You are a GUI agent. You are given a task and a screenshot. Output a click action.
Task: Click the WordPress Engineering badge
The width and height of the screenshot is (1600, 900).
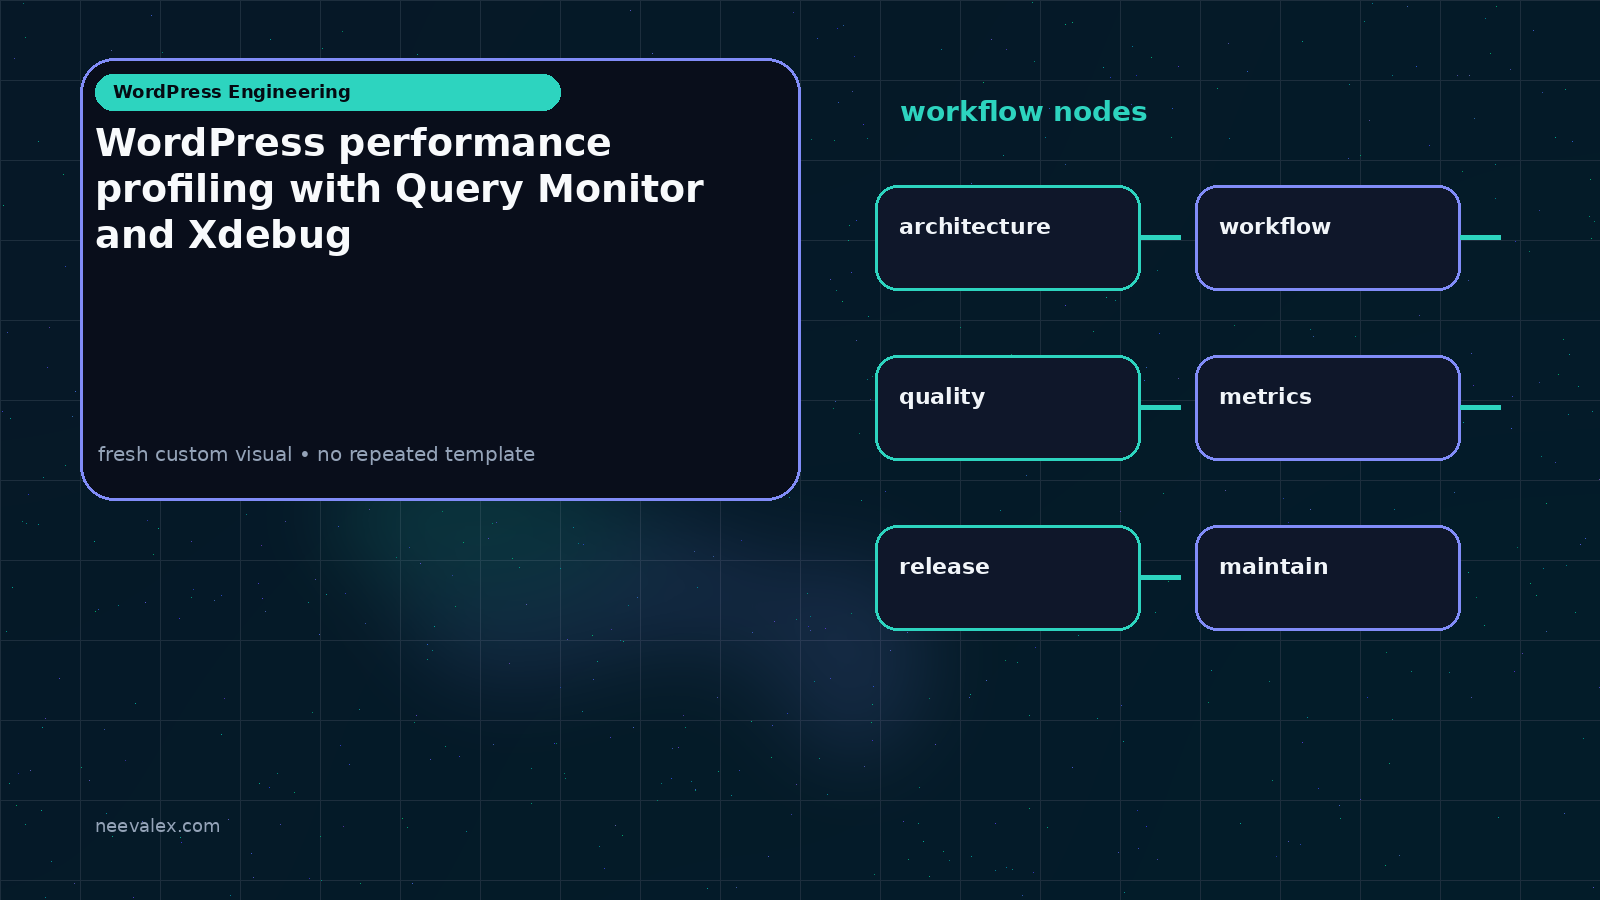pos(328,92)
